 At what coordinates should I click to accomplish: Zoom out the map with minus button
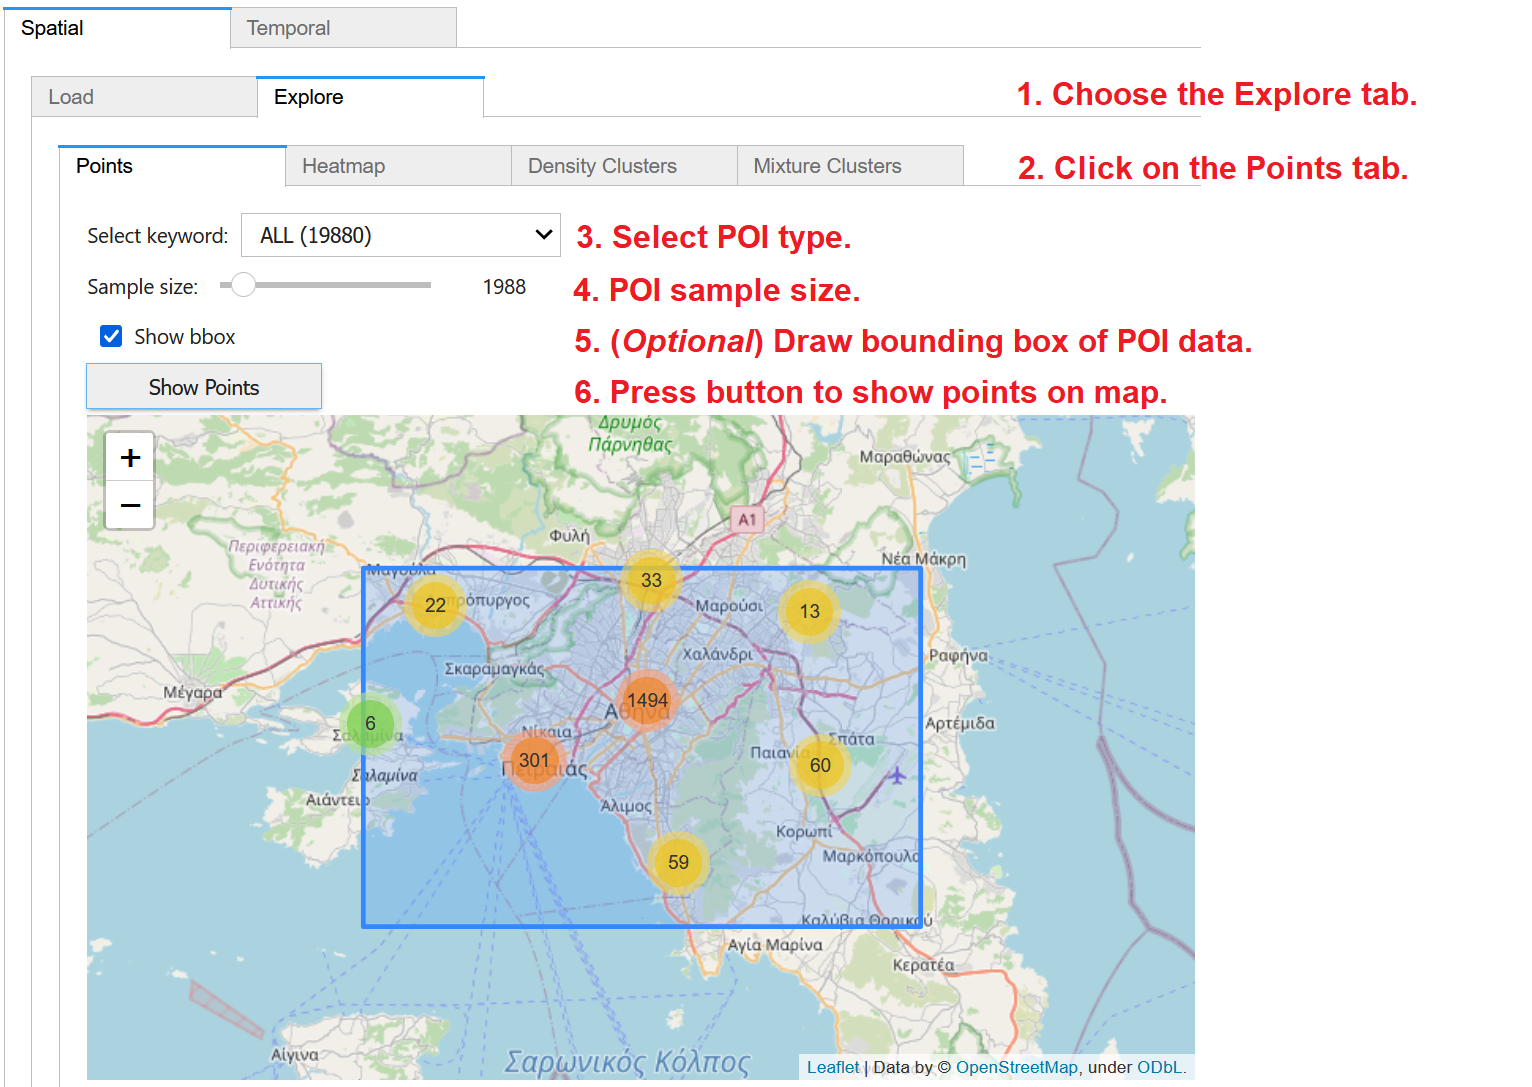(x=130, y=505)
